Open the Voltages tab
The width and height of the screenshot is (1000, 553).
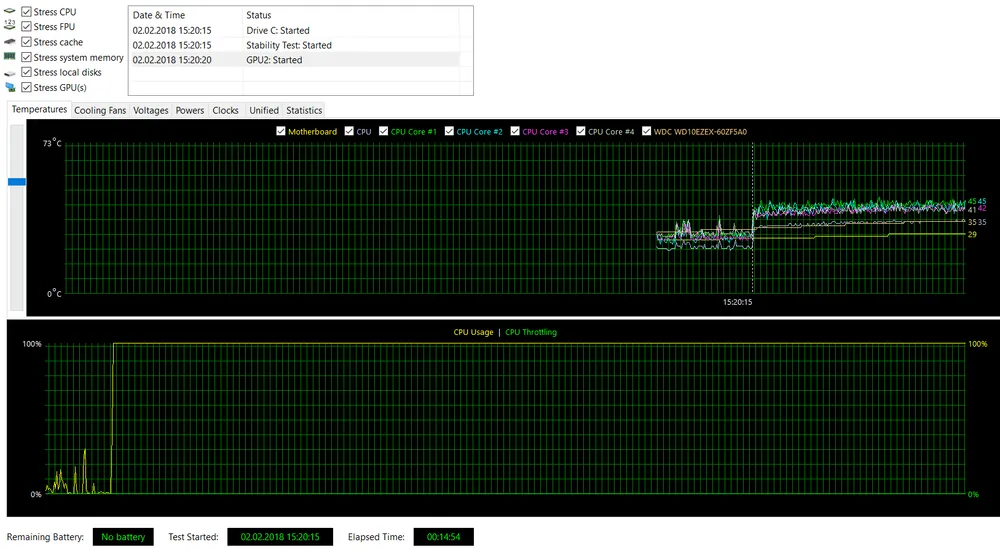151,110
